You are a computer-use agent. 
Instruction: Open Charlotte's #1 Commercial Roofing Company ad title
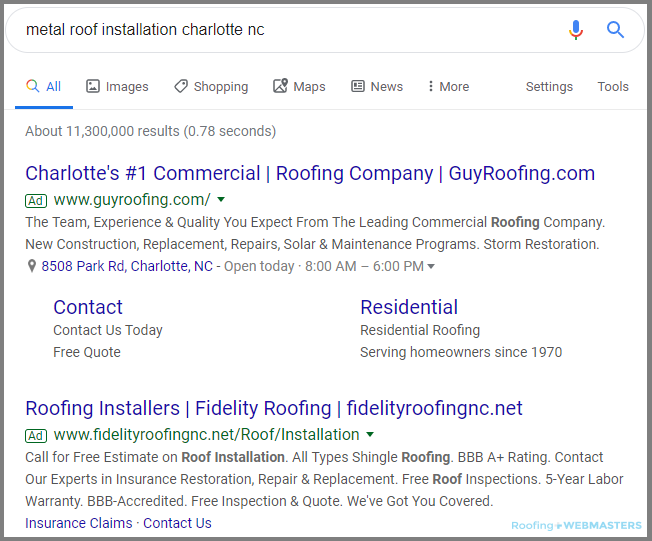[310, 173]
